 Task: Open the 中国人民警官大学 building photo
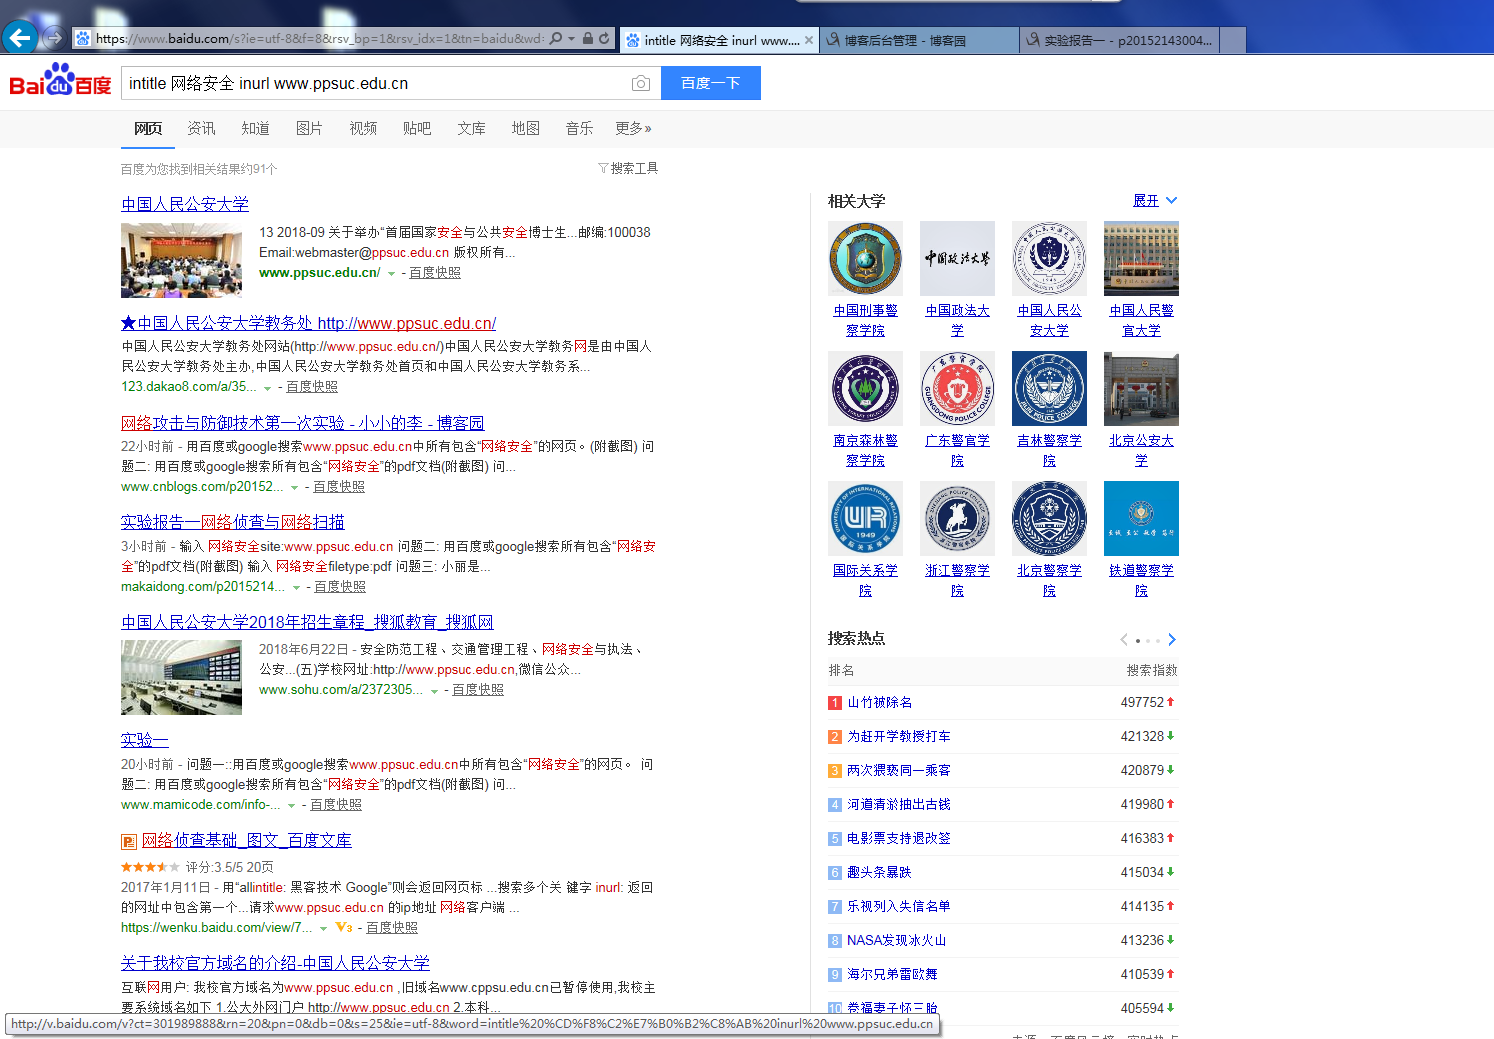coord(1141,258)
